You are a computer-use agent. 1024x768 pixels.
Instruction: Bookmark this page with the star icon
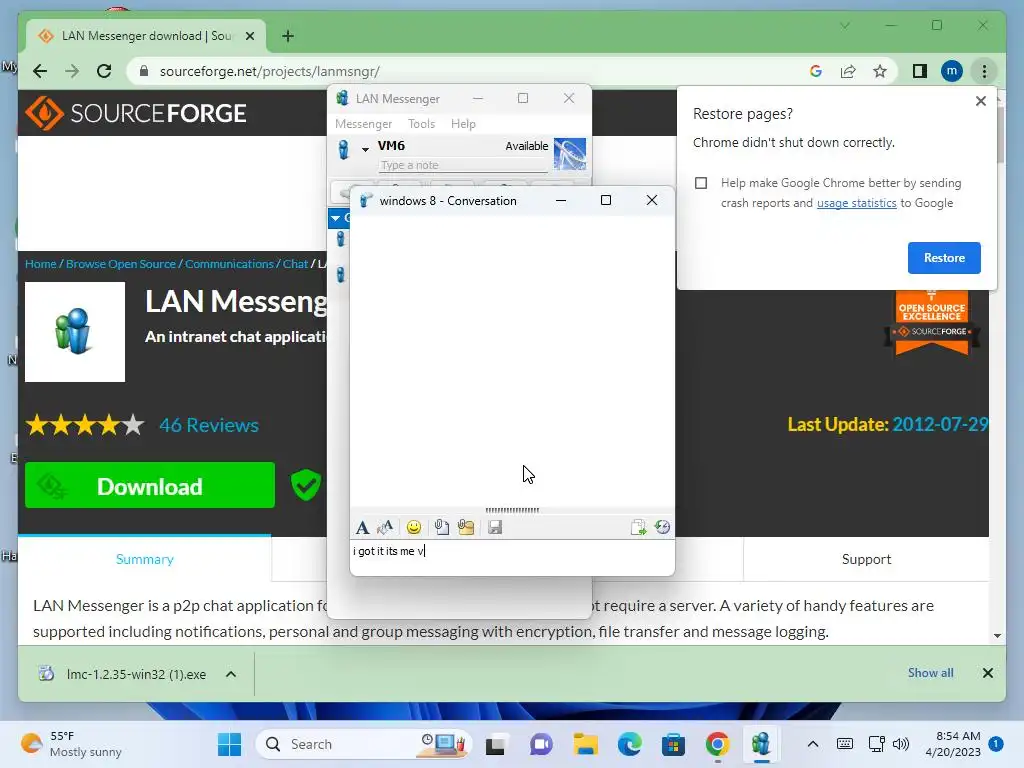point(880,71)
